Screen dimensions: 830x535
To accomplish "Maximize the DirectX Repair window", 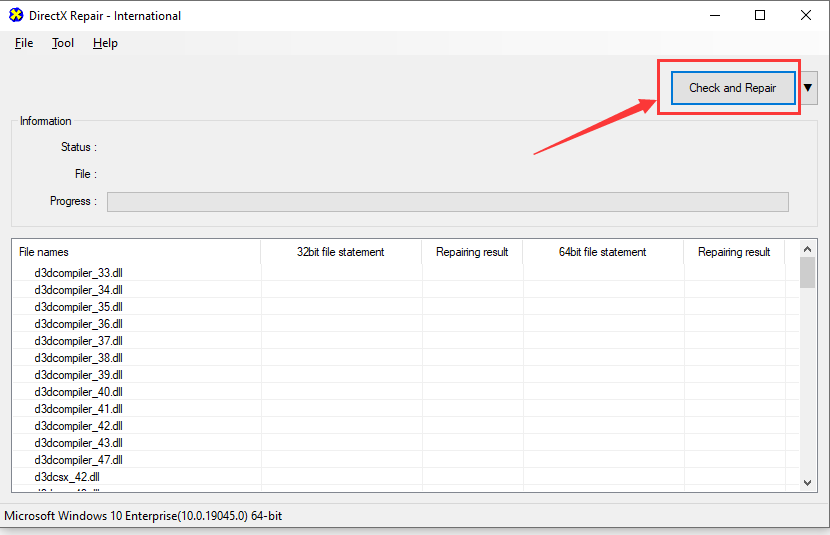I will [760, 15].
